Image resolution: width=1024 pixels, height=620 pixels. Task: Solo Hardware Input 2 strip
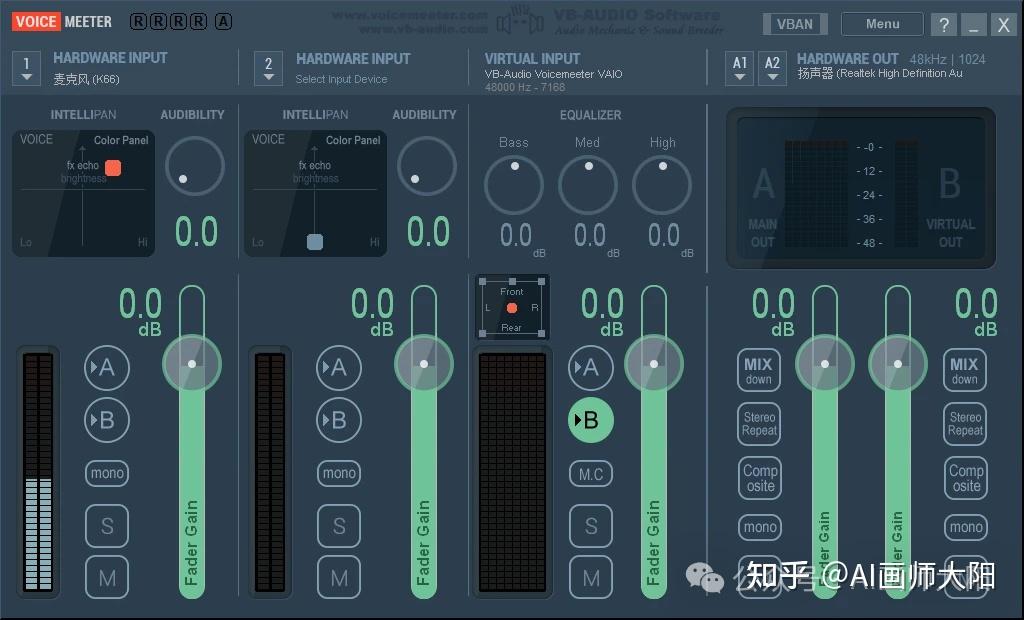(339, 526)
